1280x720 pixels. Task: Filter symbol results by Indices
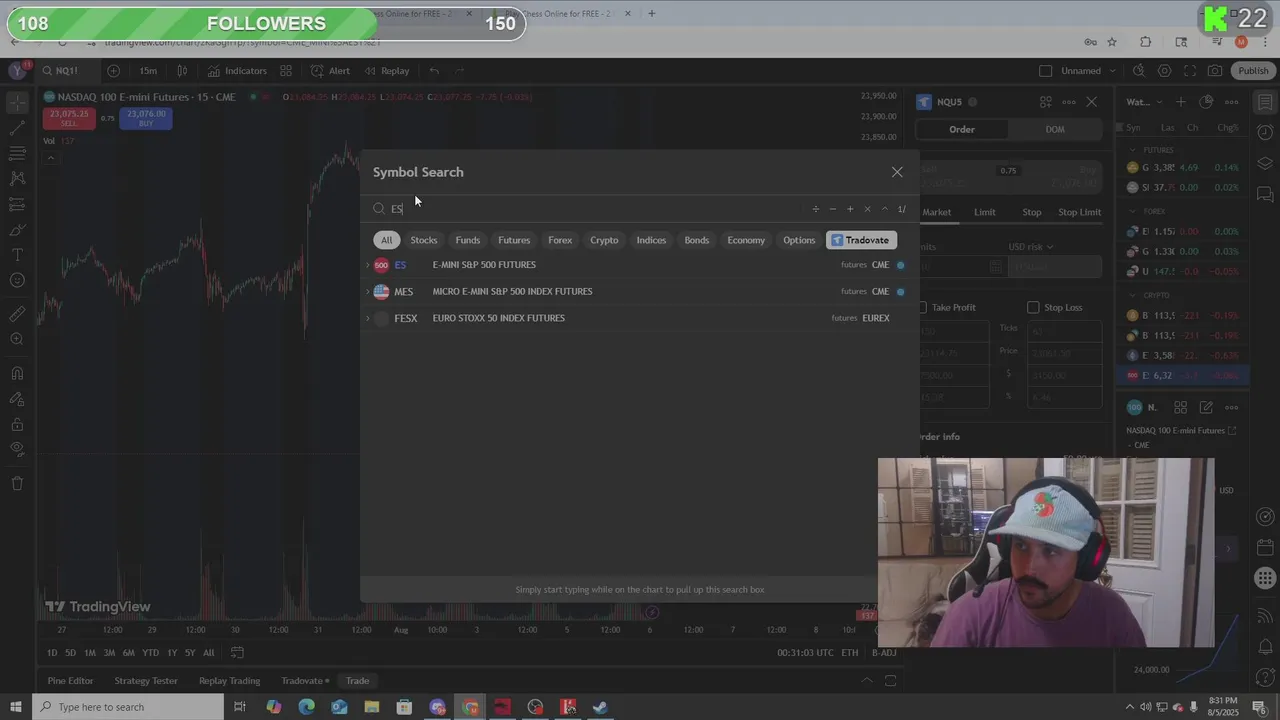click(651, 240)
